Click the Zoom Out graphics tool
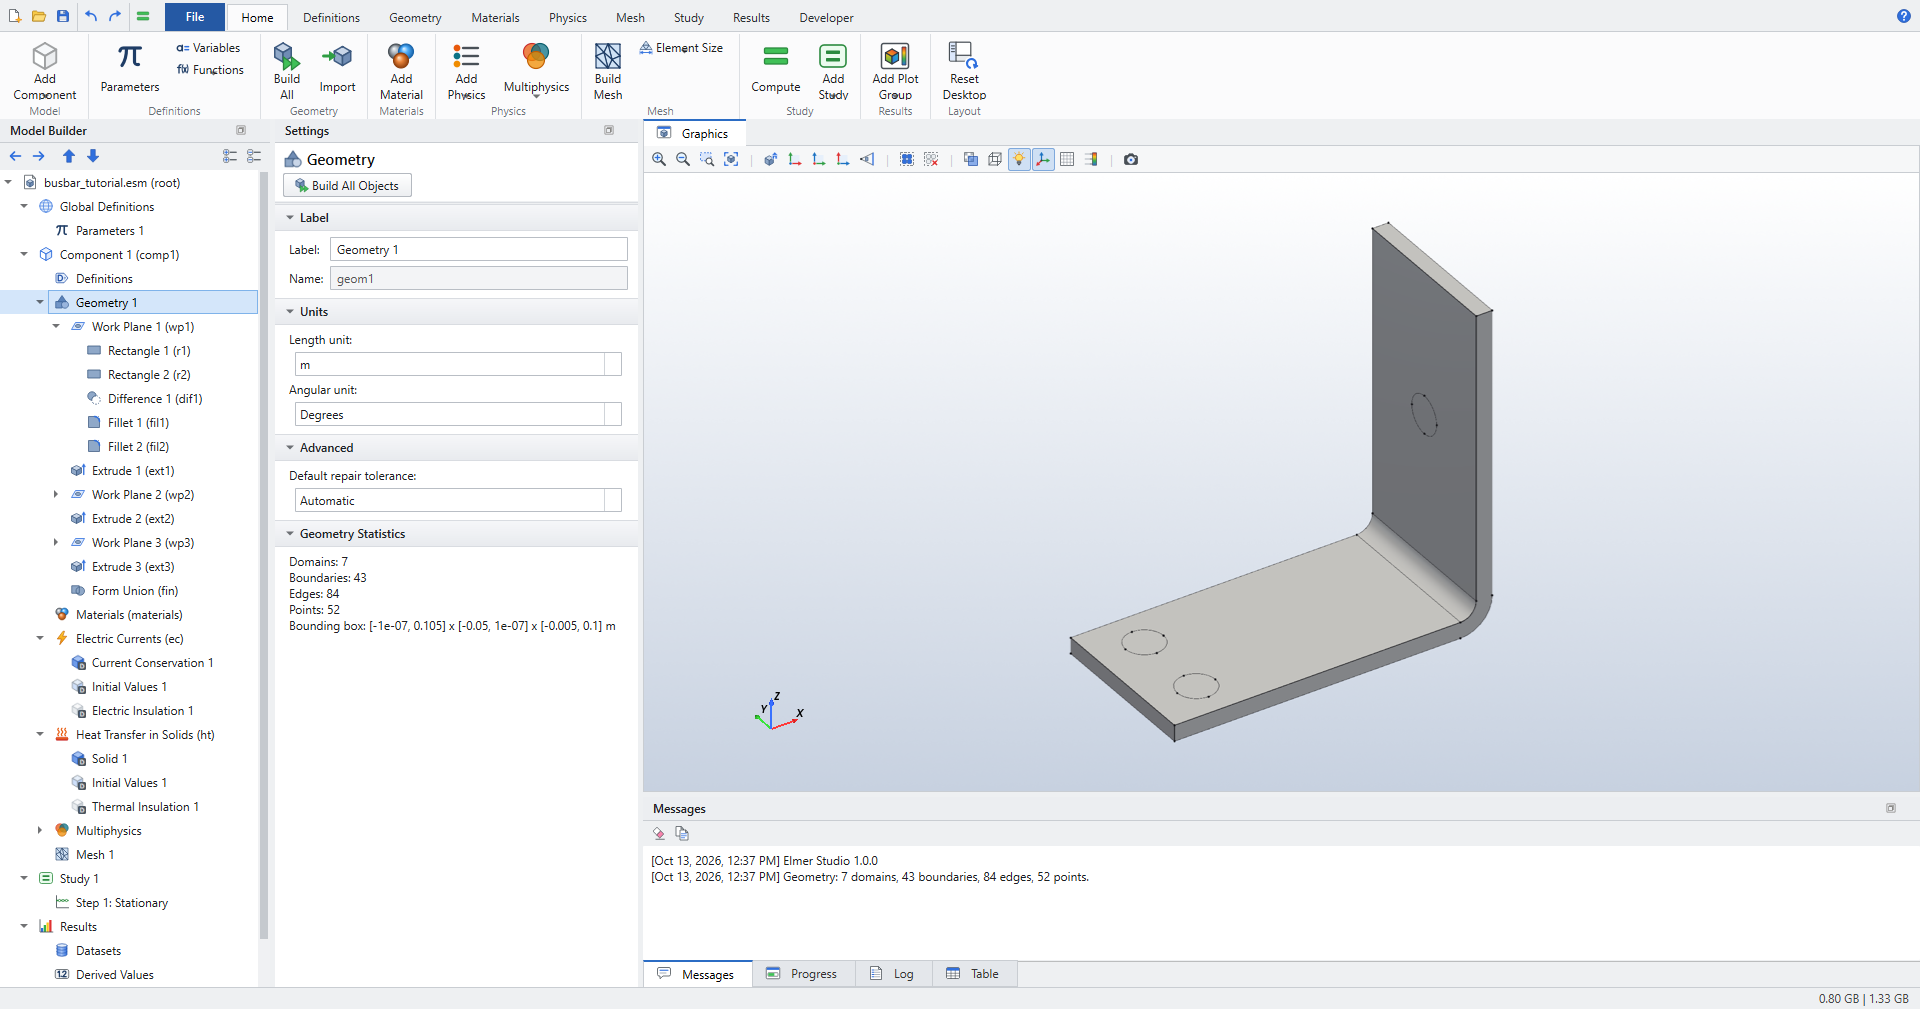 click(683, 159)
